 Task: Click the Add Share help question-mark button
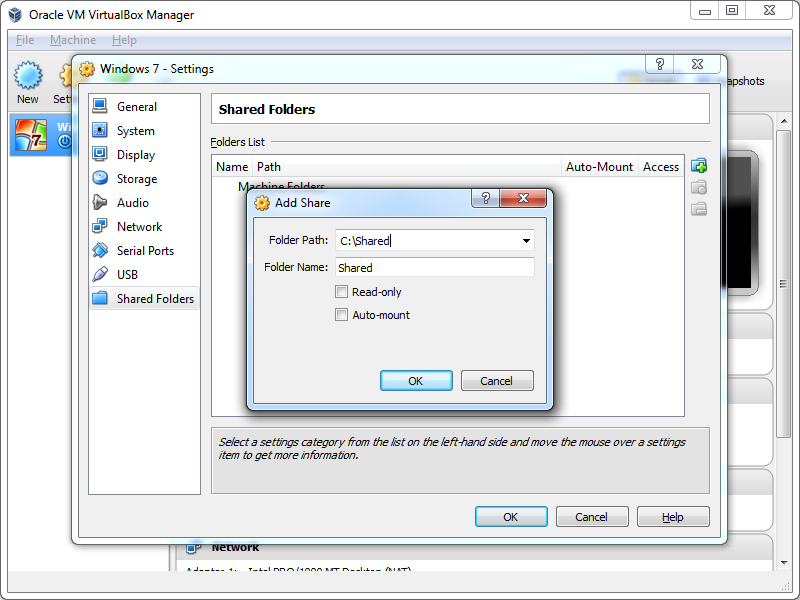tap(485, 200)
